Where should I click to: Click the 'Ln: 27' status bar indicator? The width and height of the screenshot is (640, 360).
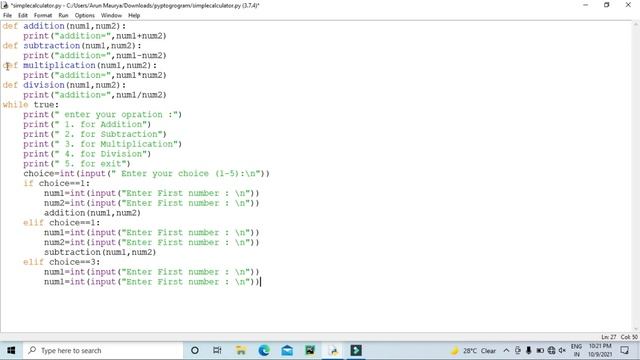[x=609, y=337]
